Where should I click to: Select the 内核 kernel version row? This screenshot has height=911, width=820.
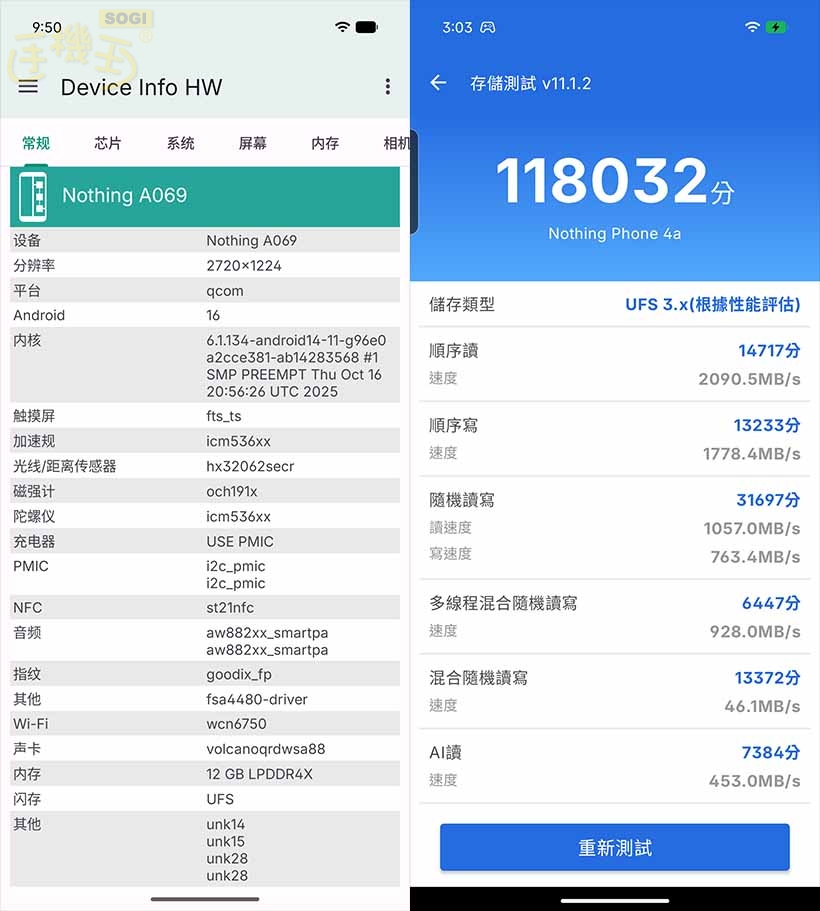(205, 365)
